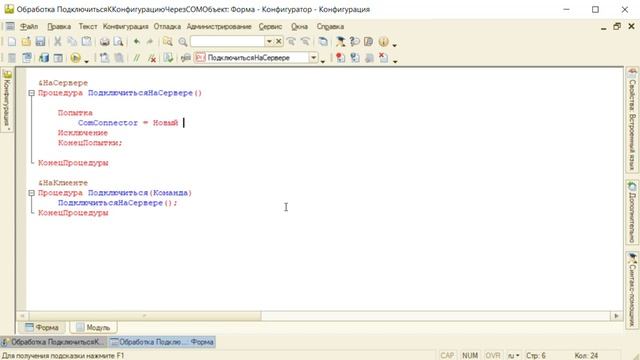Image resolution: width=640 pixels, height=360 pixels.
Task: Open the first toolbar's overflow arrow
Action: [x=394, y=44]
